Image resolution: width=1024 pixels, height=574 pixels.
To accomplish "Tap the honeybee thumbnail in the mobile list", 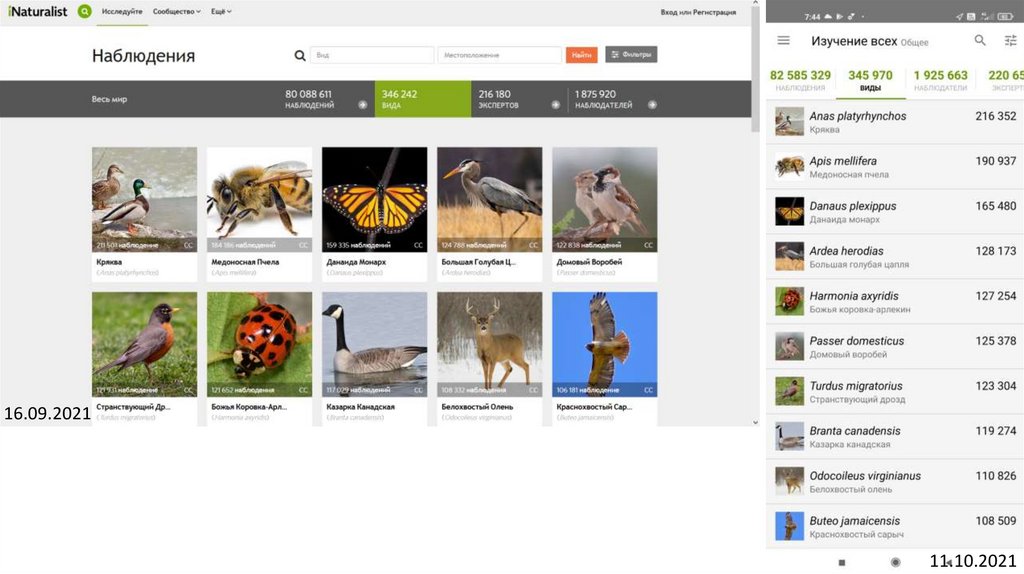I will pyautogui.click(x=790, y=167).
